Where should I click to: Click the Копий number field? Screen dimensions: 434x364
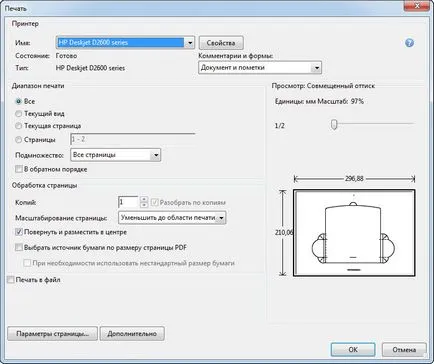pyautogui.click(x=128, y=202)
